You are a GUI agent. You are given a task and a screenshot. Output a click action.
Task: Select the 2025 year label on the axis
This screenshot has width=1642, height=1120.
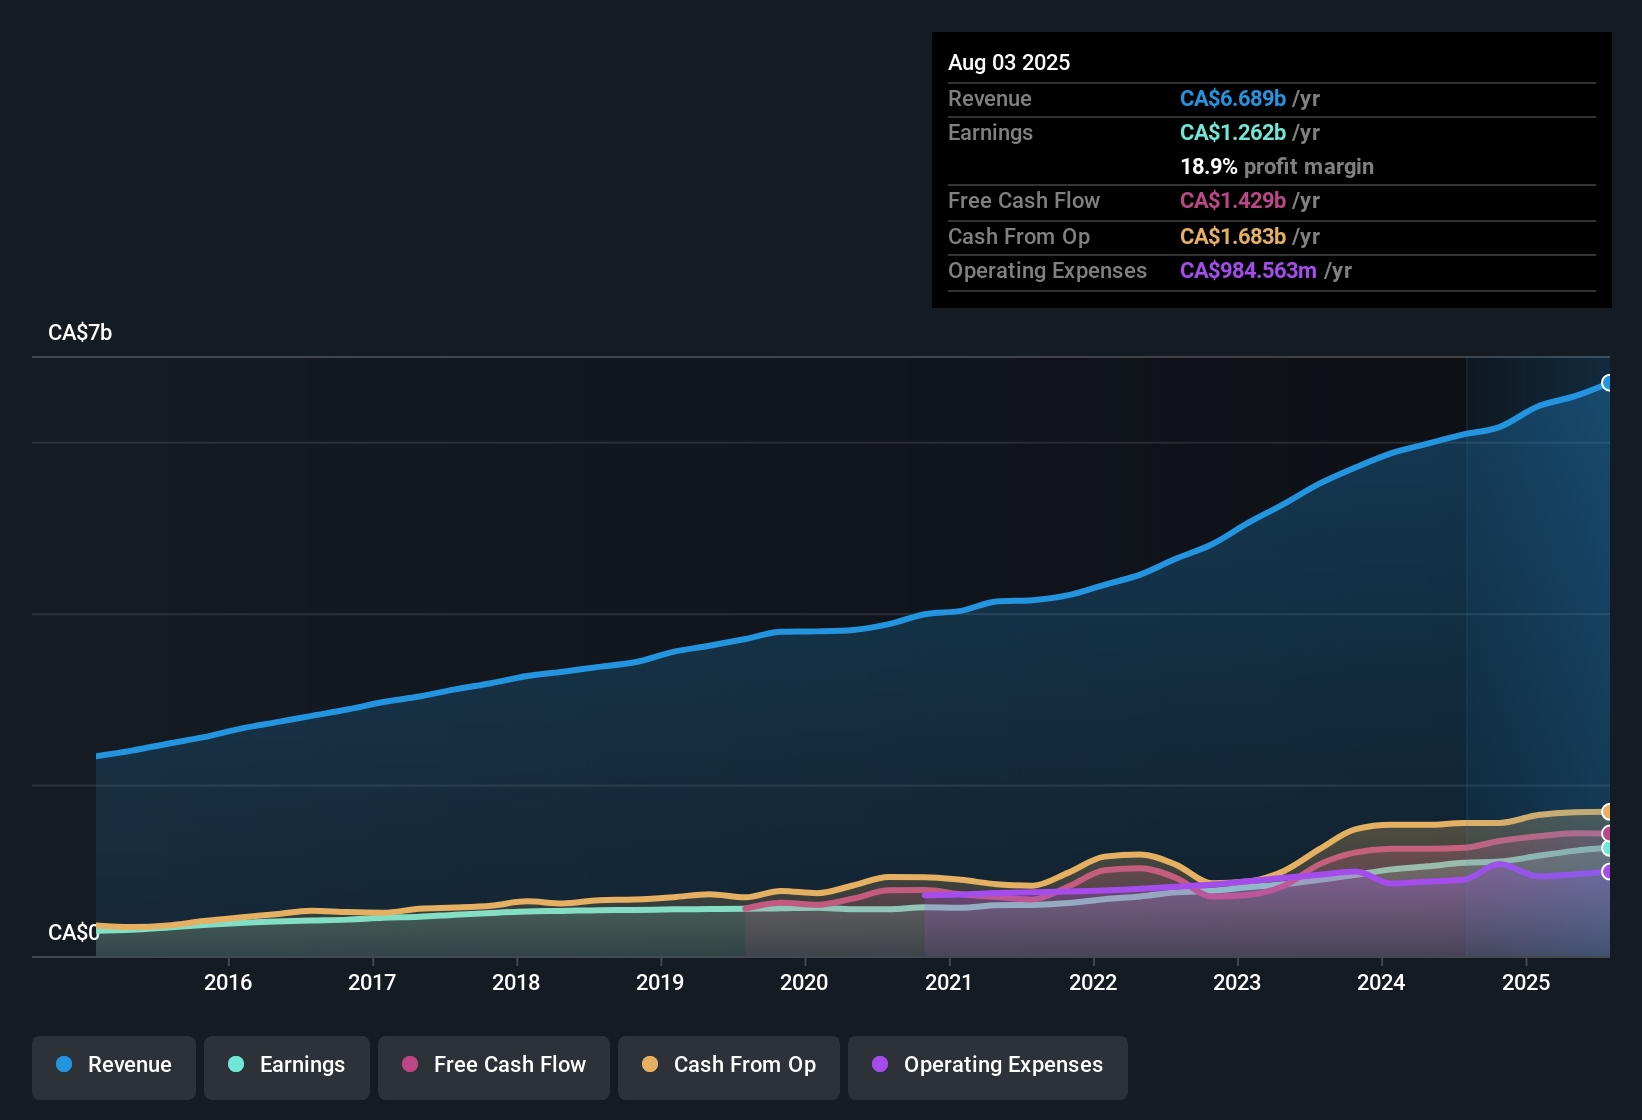pos(1527,983)
